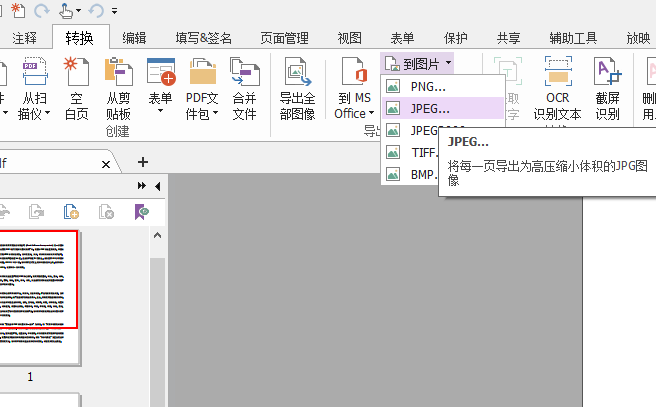Open the 转换 ribbon tab
The width and height of the screenshot is (656, 407).
(x=79, y=38)
